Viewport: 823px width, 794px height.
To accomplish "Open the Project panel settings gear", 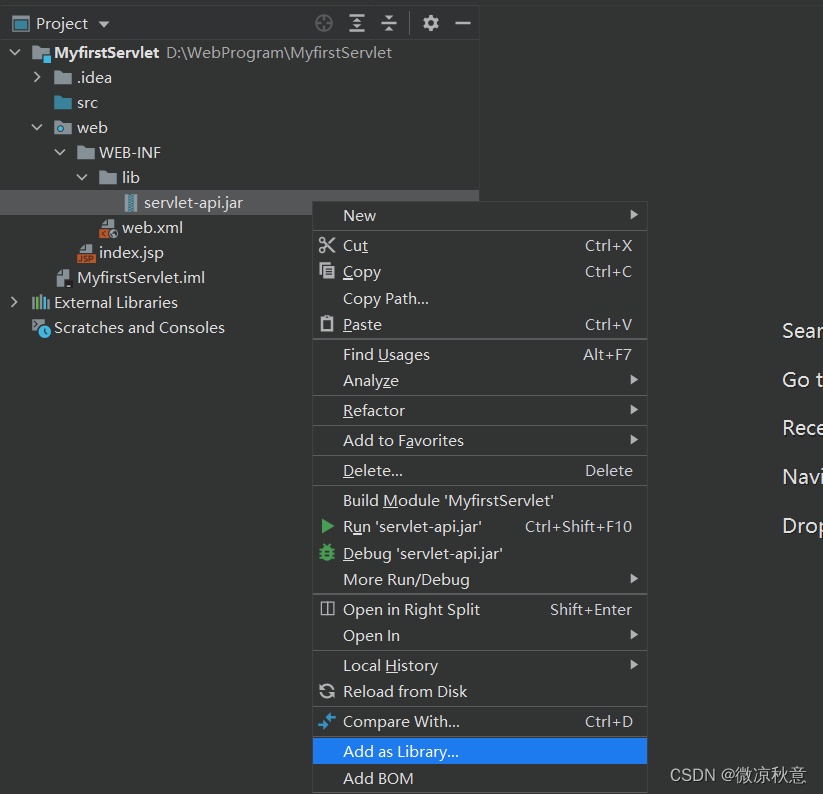I will (x=431, y=23).
